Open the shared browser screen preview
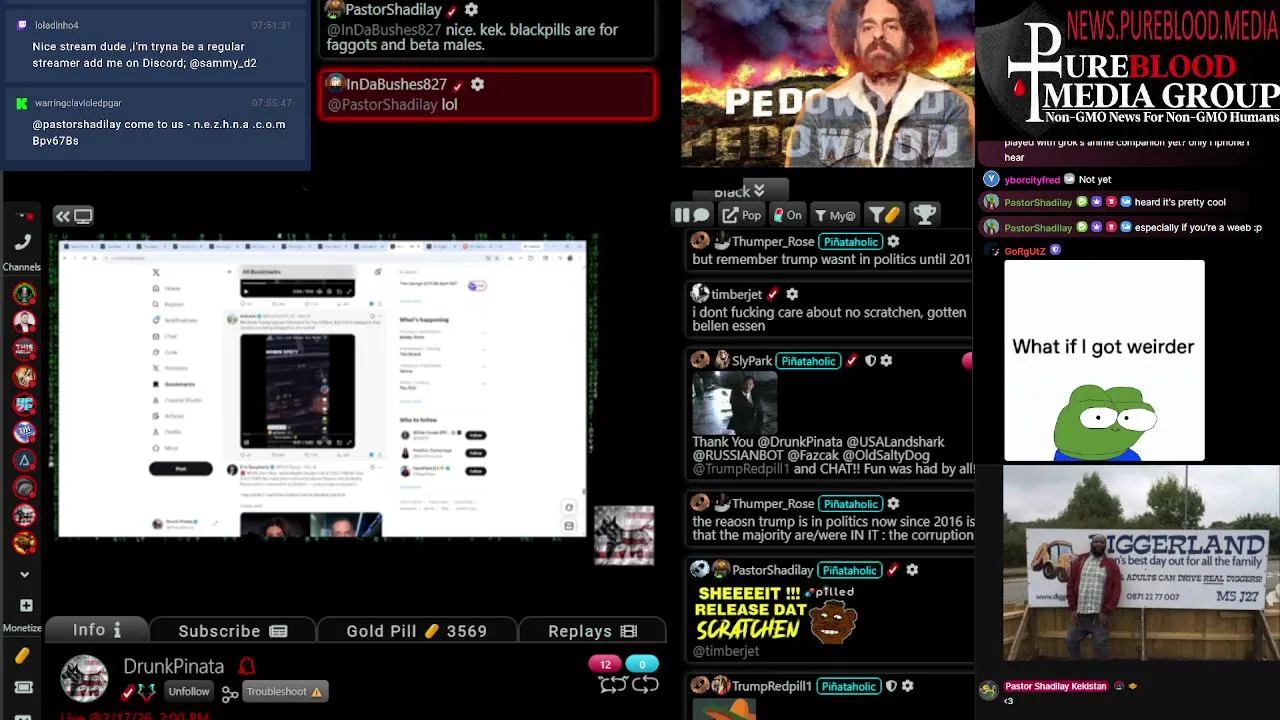 point(322,388)
